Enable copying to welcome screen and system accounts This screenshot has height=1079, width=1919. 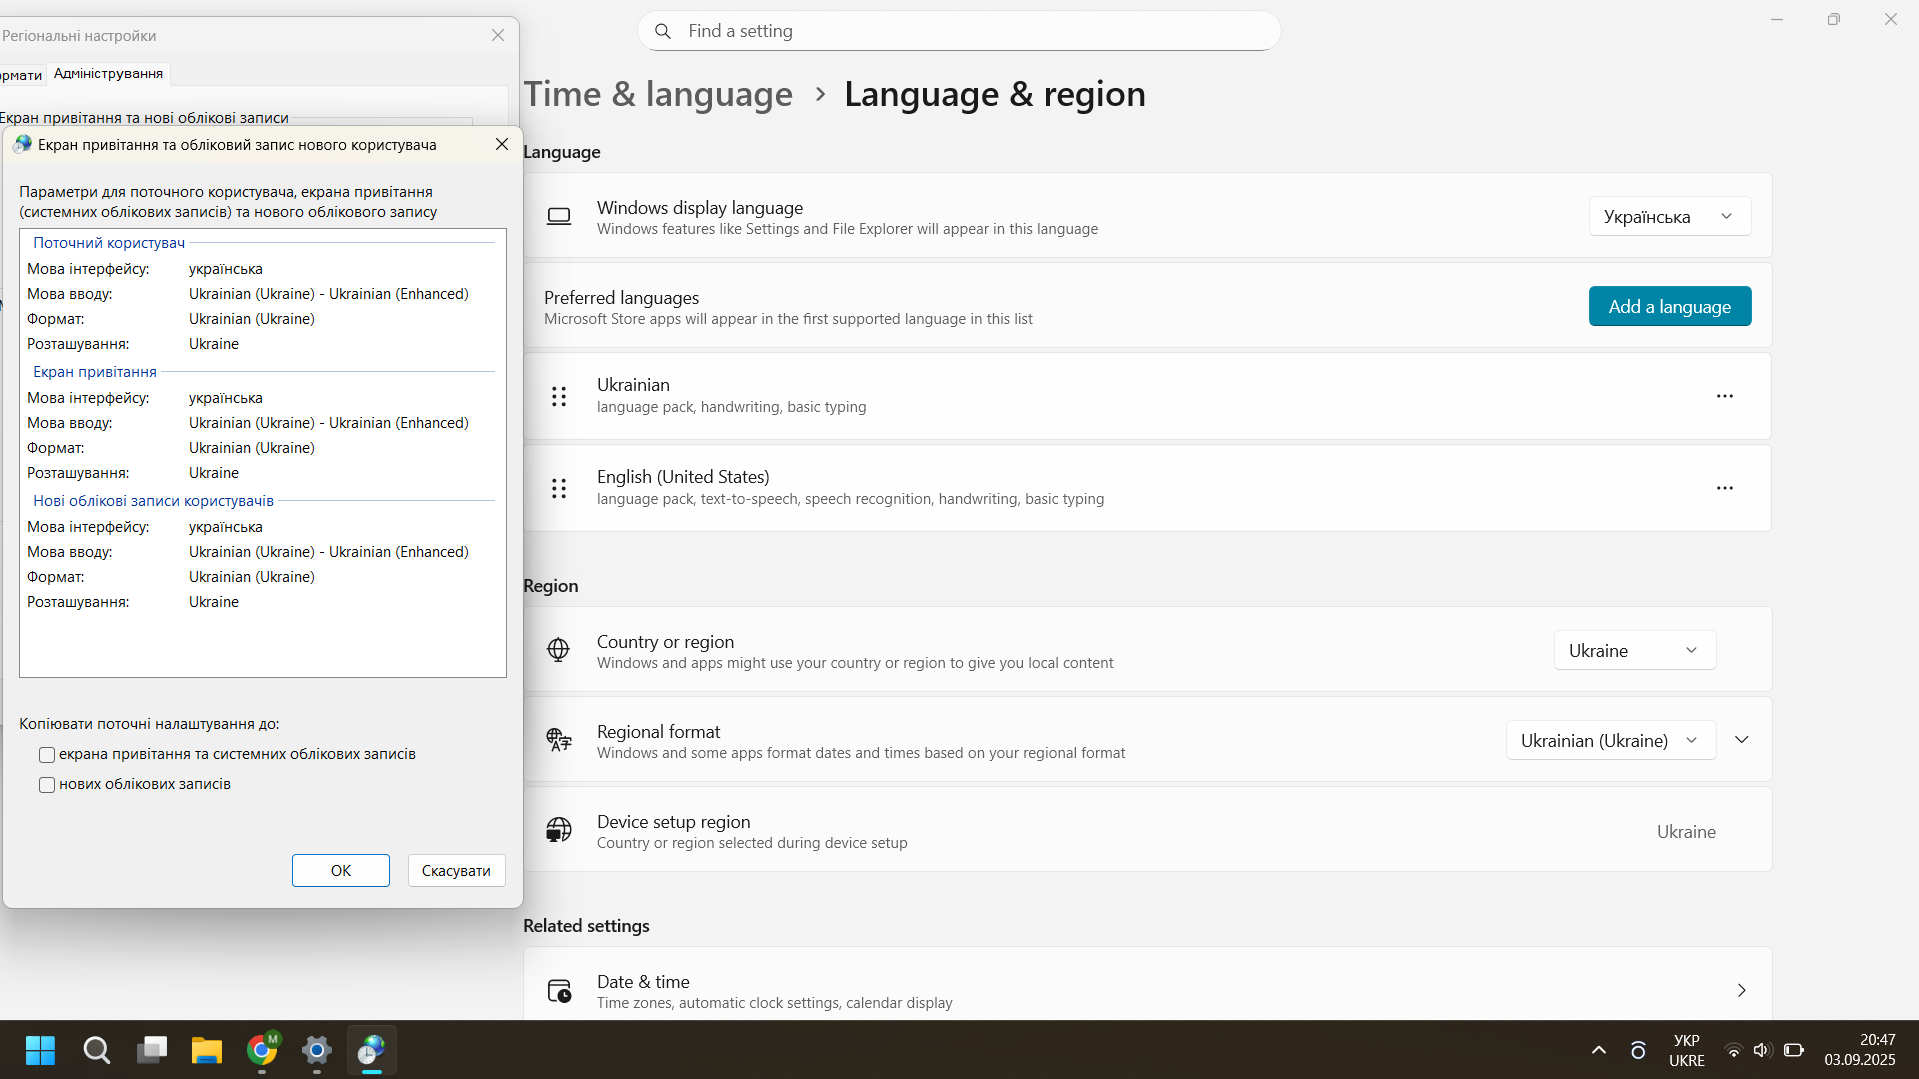(47, 755)
